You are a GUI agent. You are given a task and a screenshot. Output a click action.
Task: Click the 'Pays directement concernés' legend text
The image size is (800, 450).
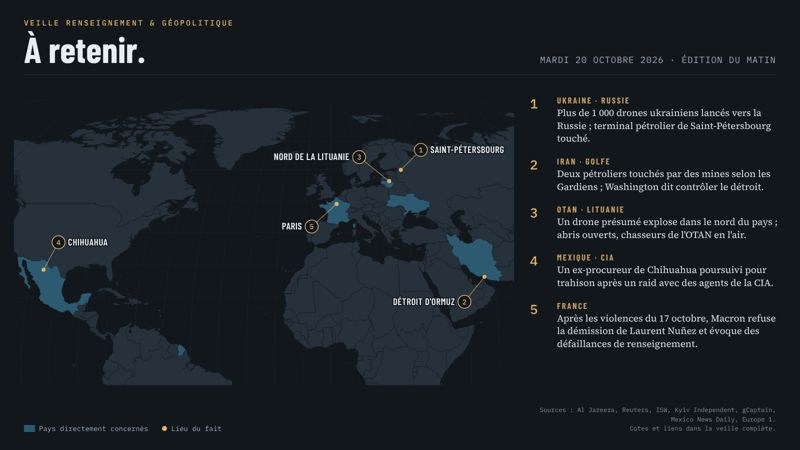(93, 429)
